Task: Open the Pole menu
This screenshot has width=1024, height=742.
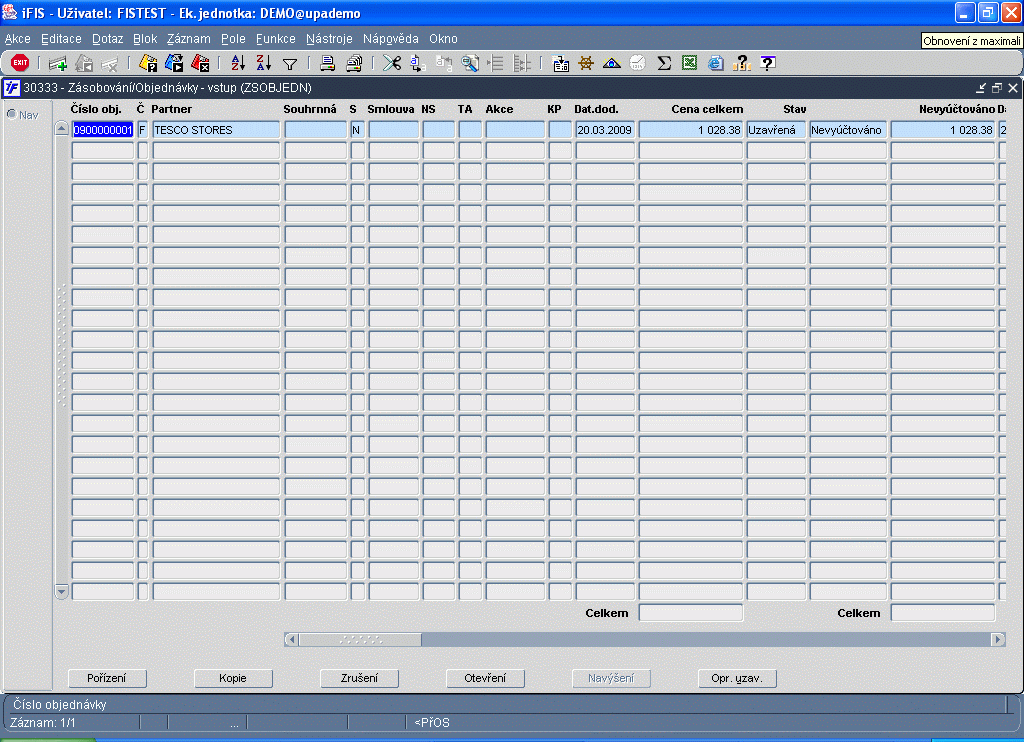Action: pos(233,39)
